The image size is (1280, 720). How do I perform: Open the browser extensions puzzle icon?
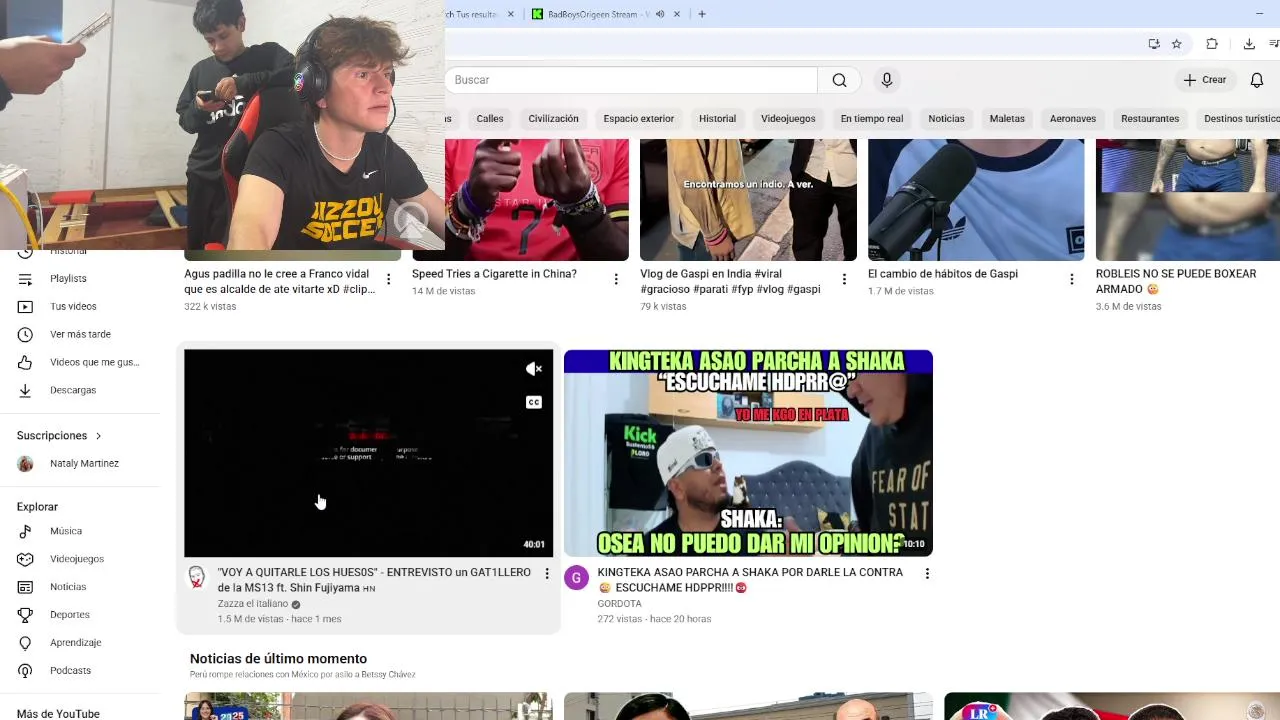(x=1212, y=44)
